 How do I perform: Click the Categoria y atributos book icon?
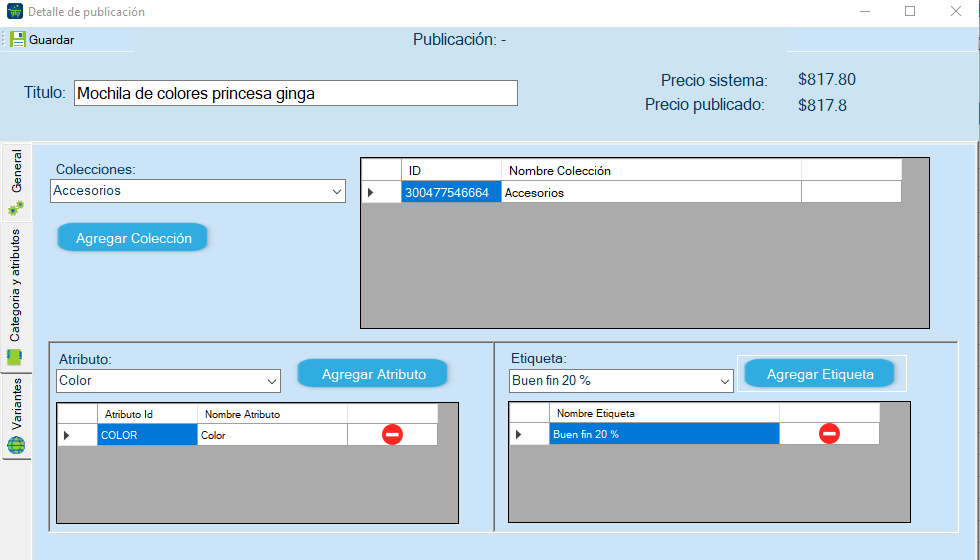(x=14, y=358)
